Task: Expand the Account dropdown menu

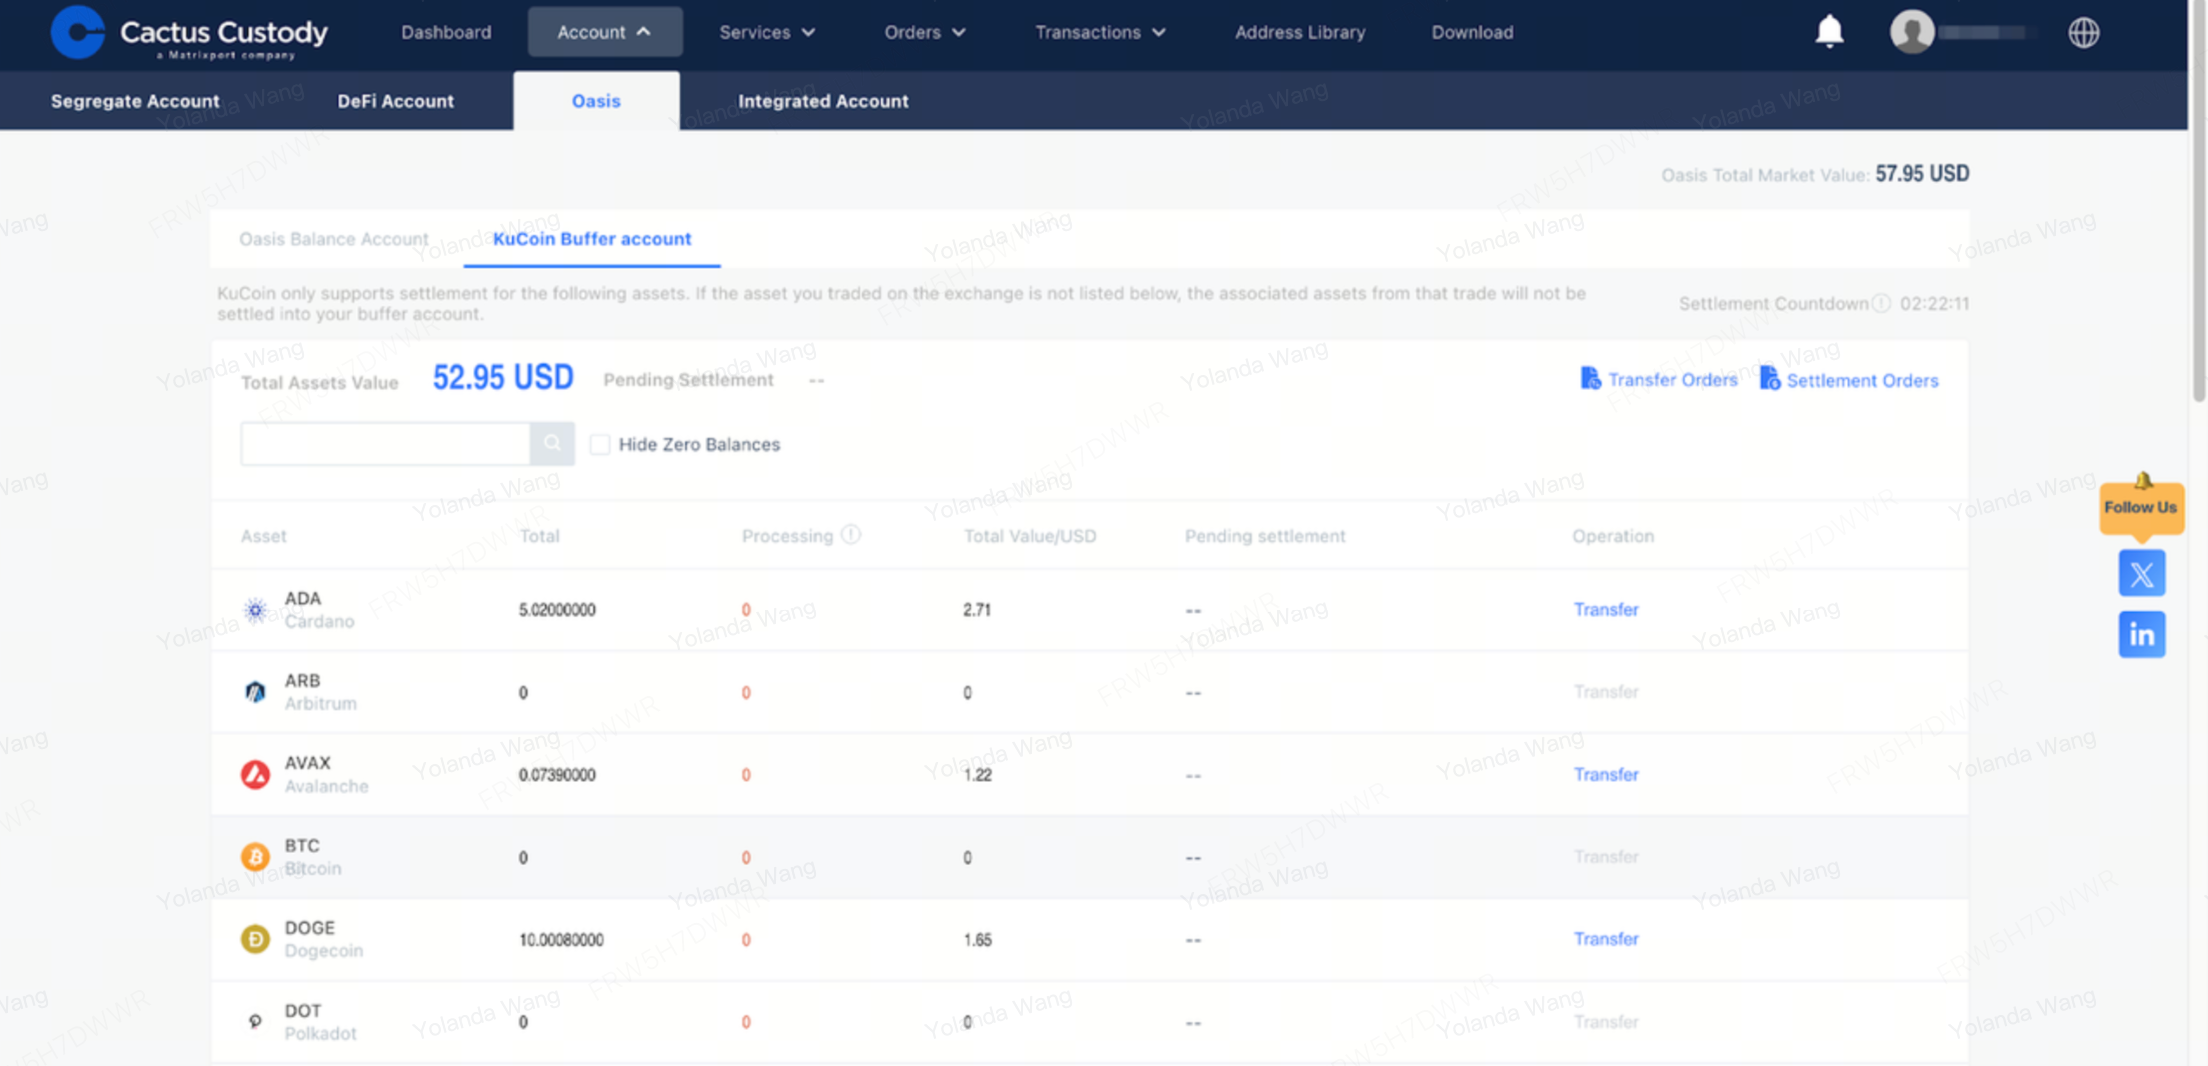Action: (x=604, y=32)
